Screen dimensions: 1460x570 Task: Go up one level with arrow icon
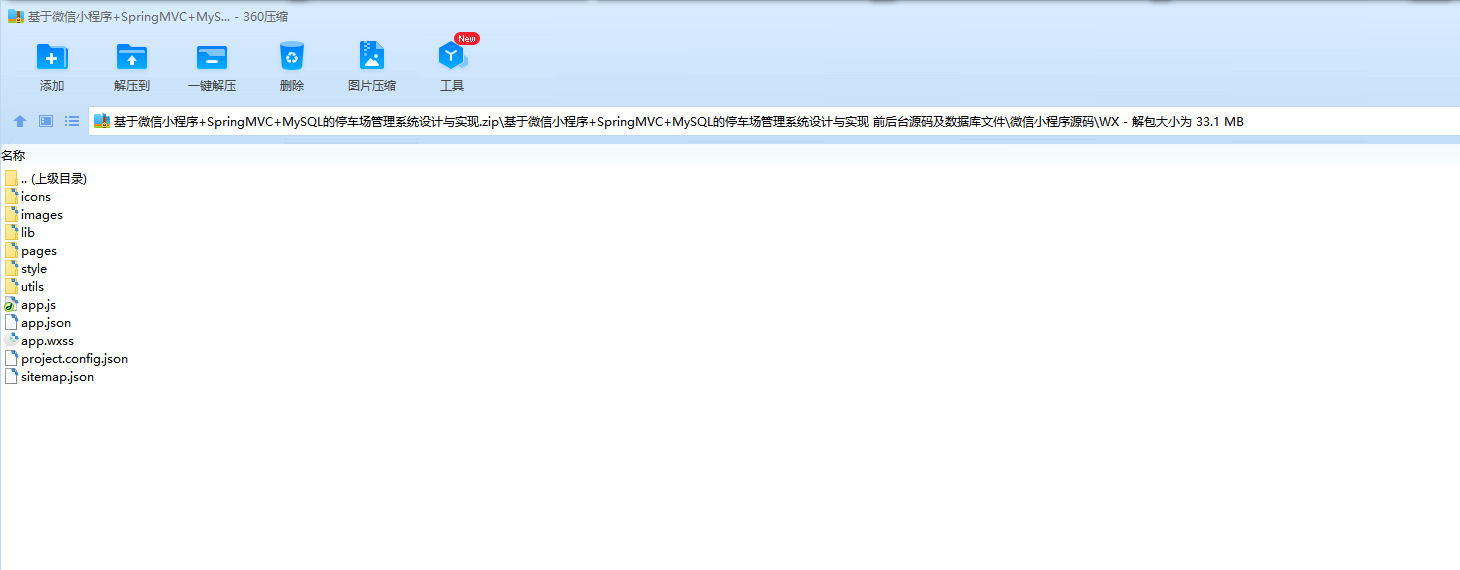click(20, 121)
